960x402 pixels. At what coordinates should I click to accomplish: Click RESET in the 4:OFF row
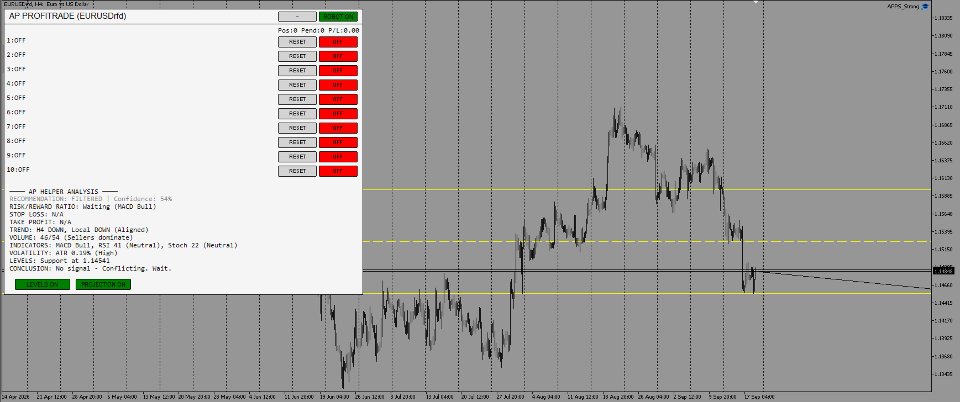point(297,85)
